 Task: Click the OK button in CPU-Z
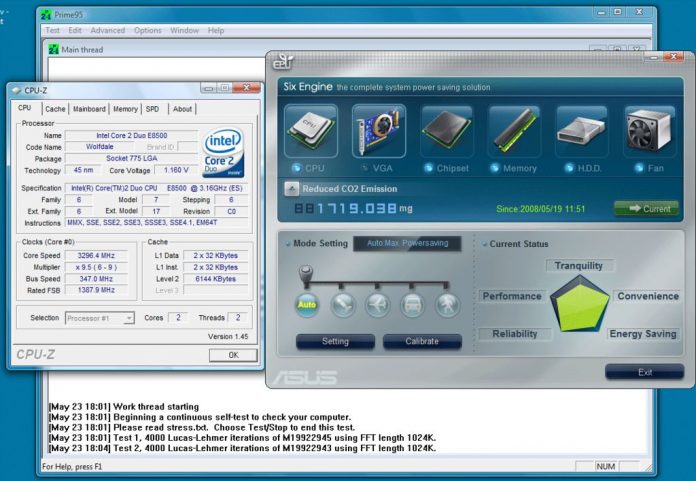coord(233,355)
